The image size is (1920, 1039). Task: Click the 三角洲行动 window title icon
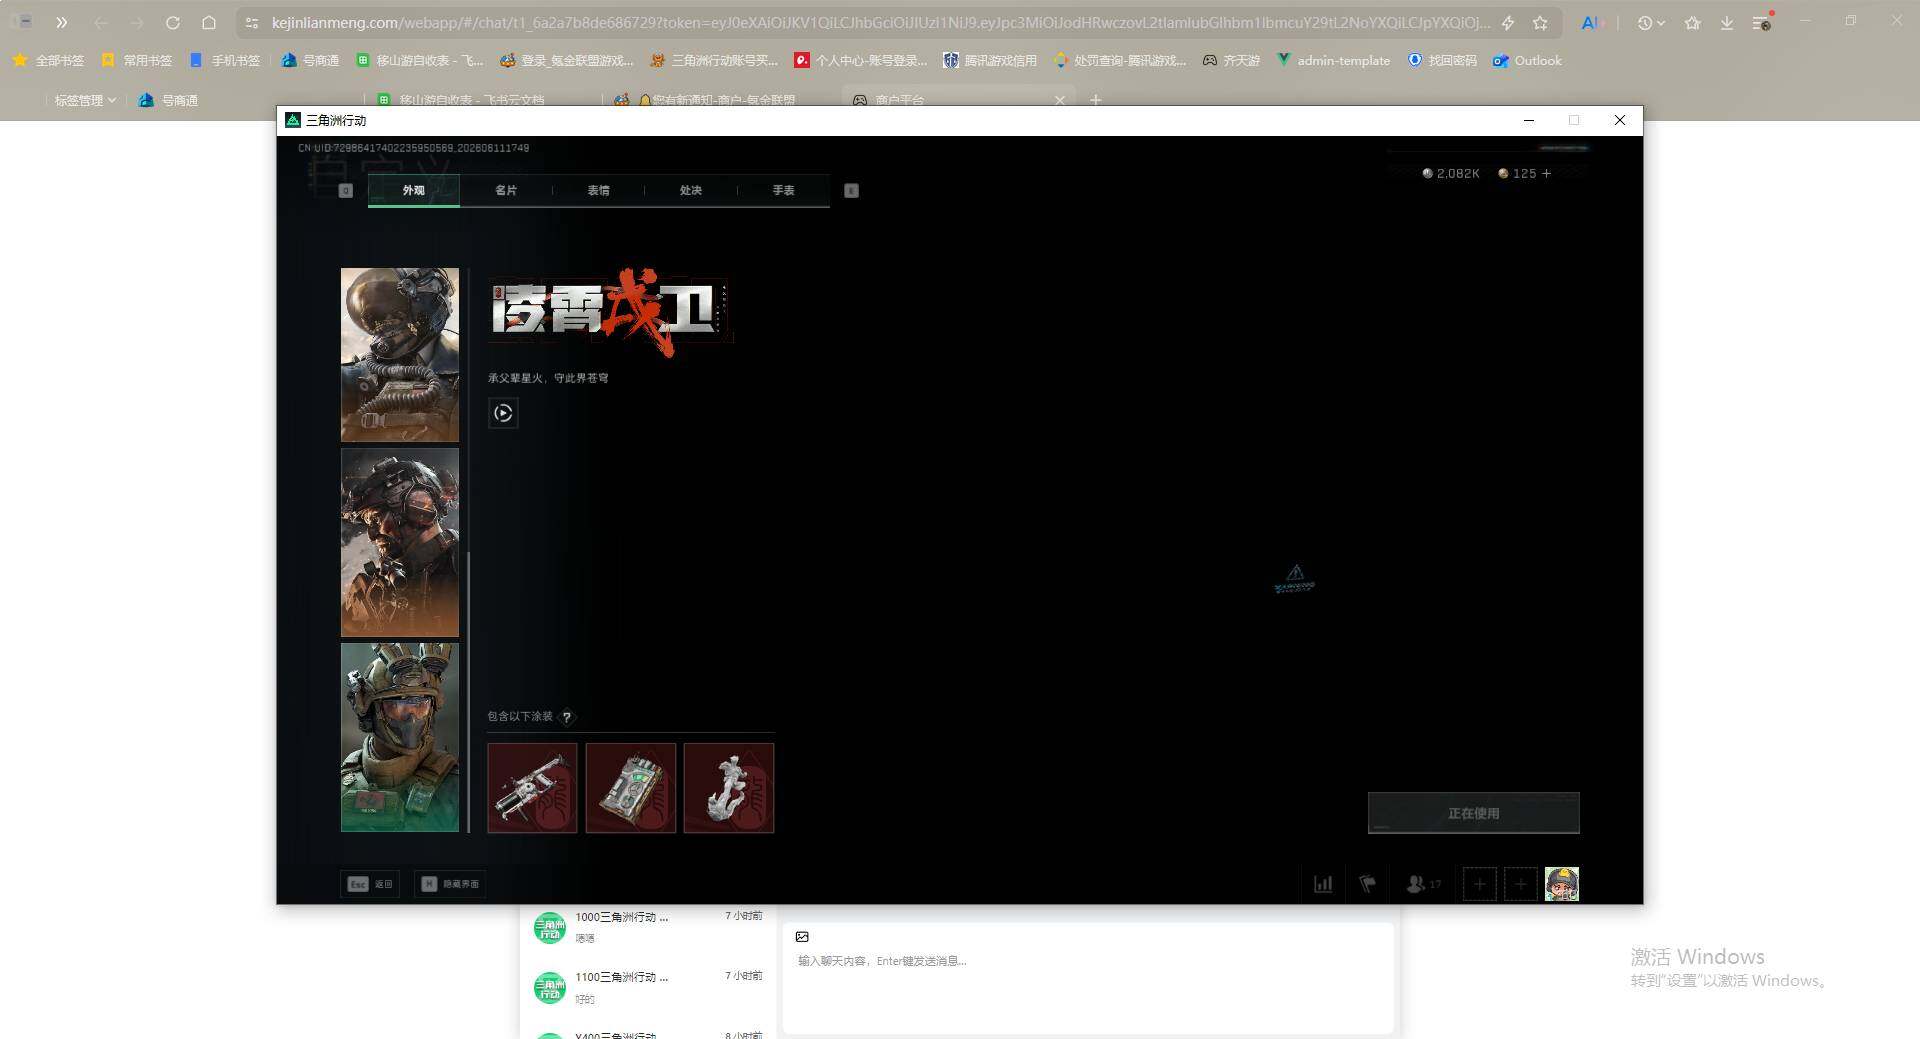point(293,120)
